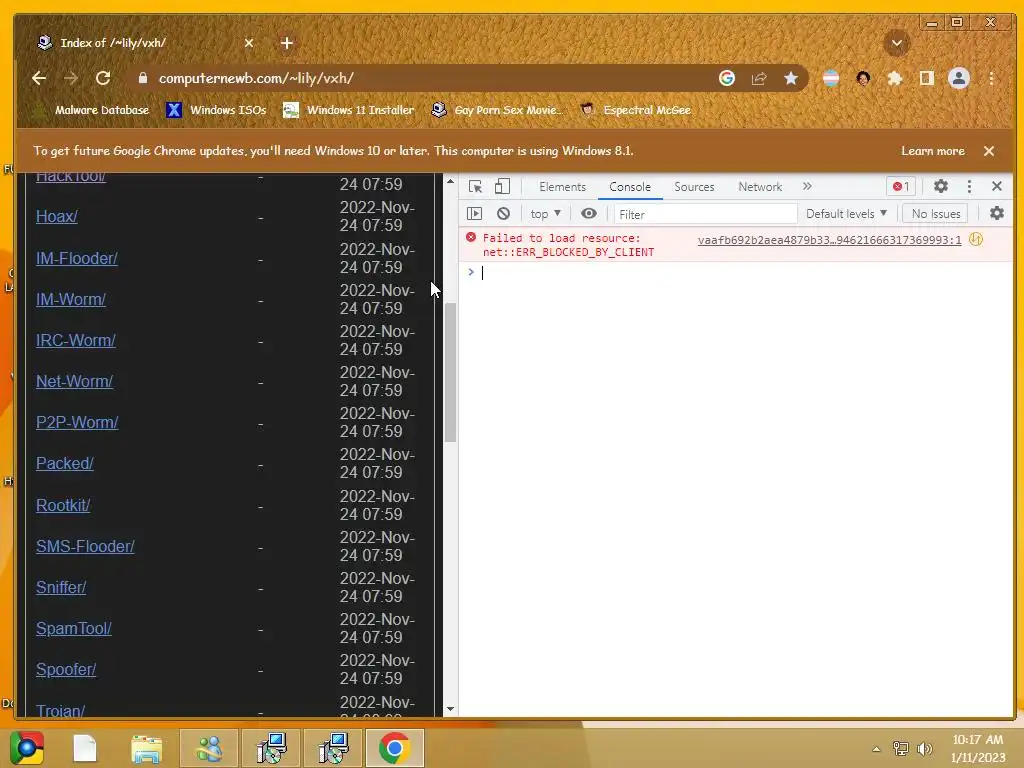
Task: Toggle the device toolbar icon
Action: (502, 187)
